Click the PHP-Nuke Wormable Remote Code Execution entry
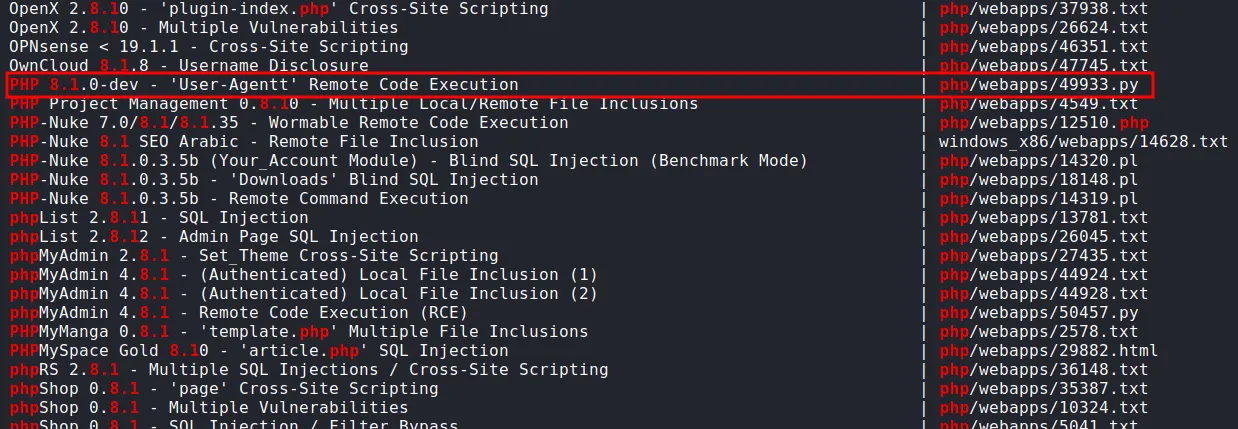 [x=288, y=123]
